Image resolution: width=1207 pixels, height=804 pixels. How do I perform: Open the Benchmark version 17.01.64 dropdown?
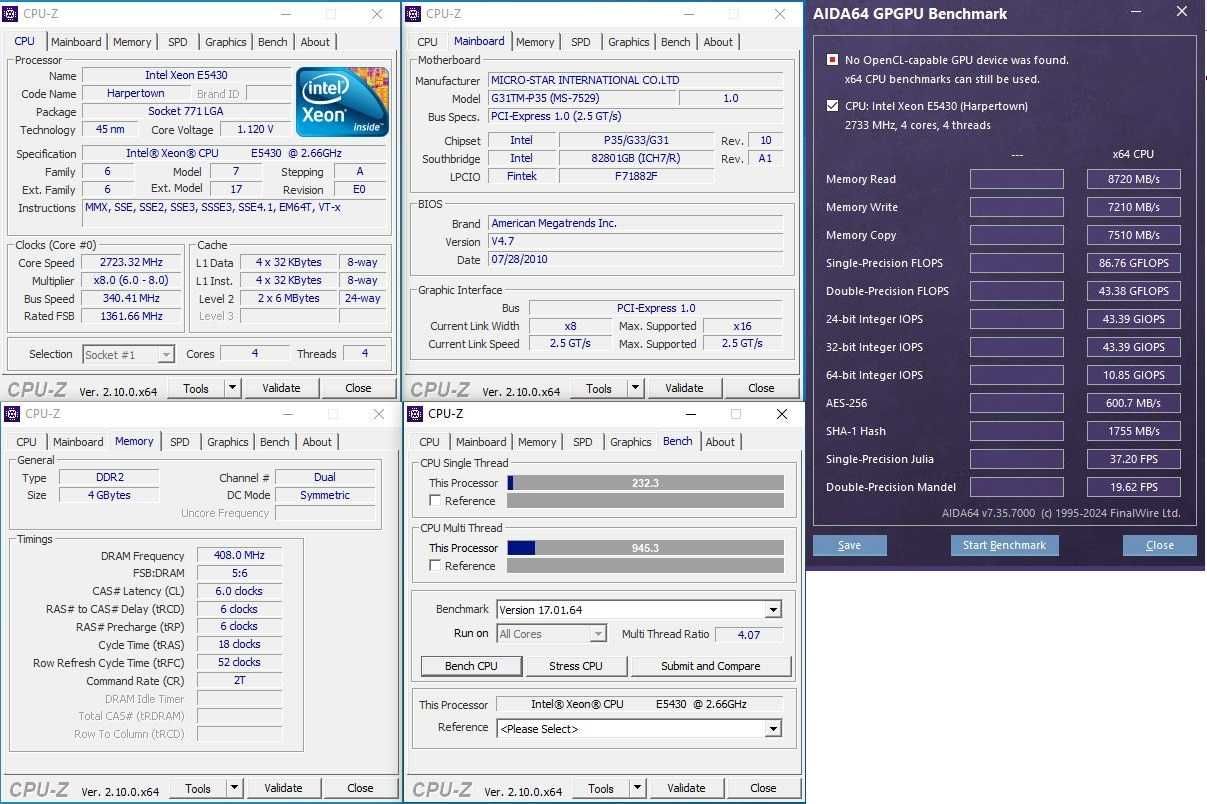coord(773,610)
